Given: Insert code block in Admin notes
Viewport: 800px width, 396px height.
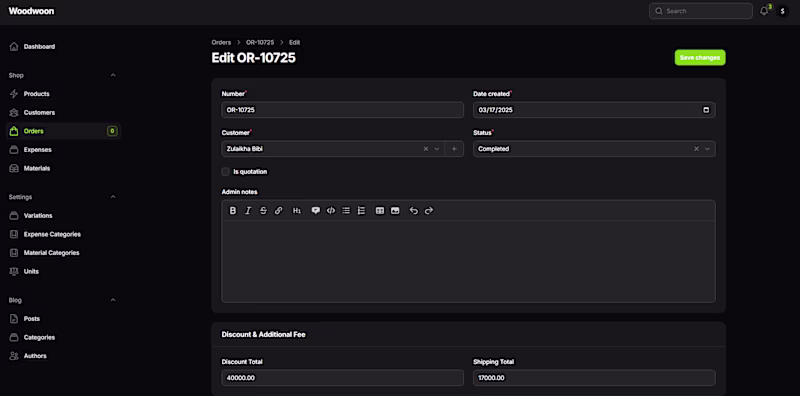Looking at the screenshot, I should (331, 211).
